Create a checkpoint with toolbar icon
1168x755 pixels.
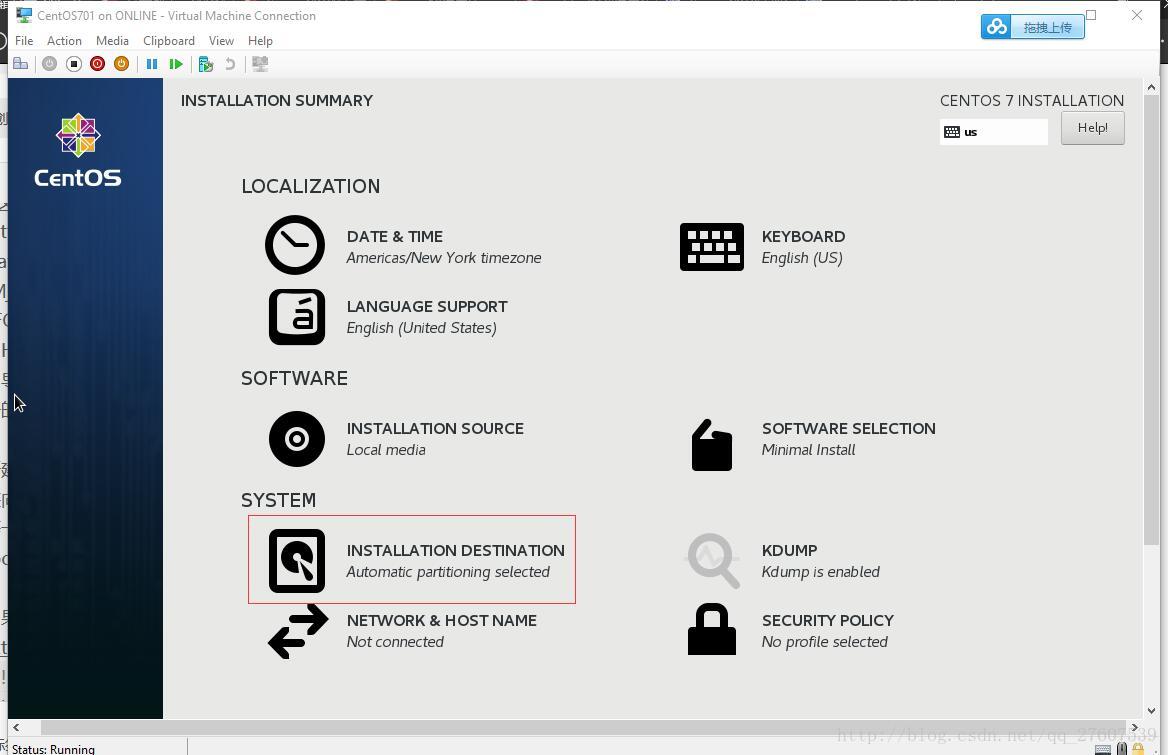[x=206, y=64]
